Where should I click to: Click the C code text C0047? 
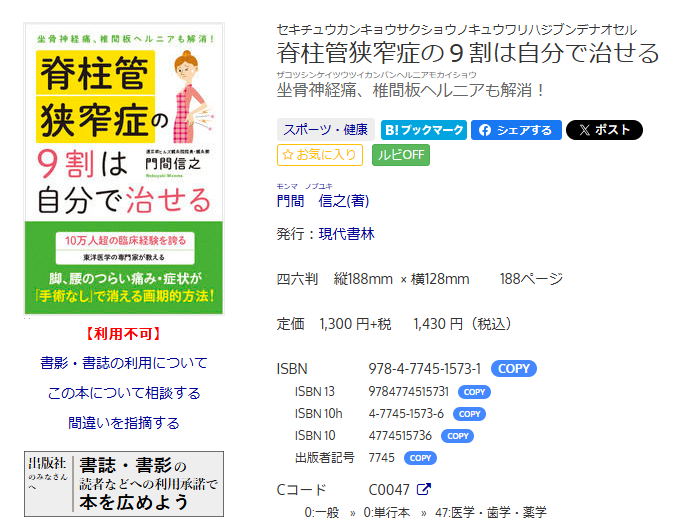coord(389,489)
